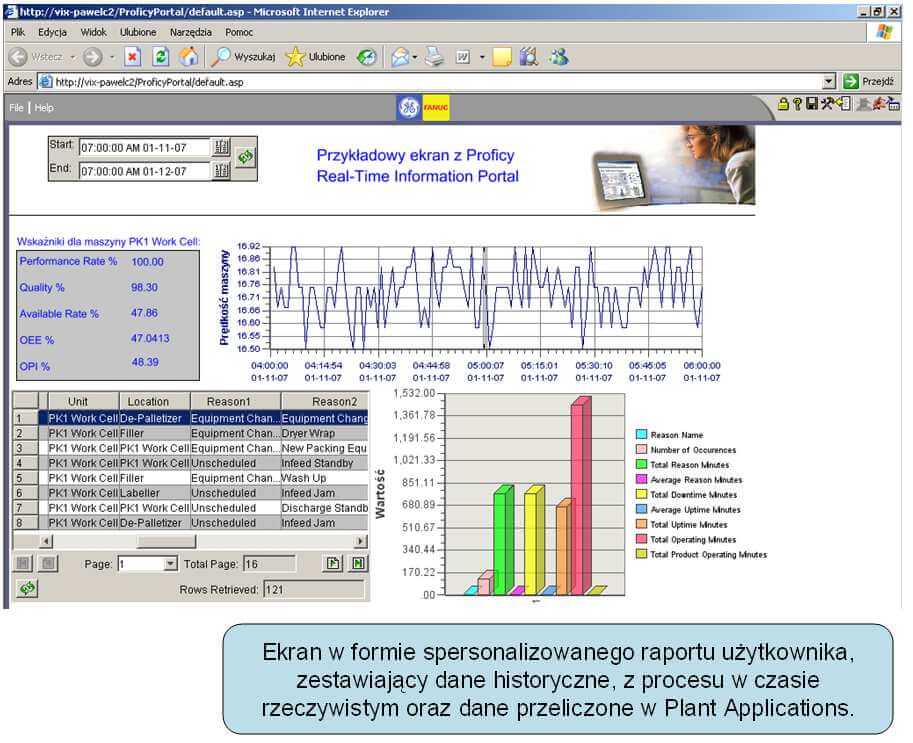Go to first page of table

[23, 563]
